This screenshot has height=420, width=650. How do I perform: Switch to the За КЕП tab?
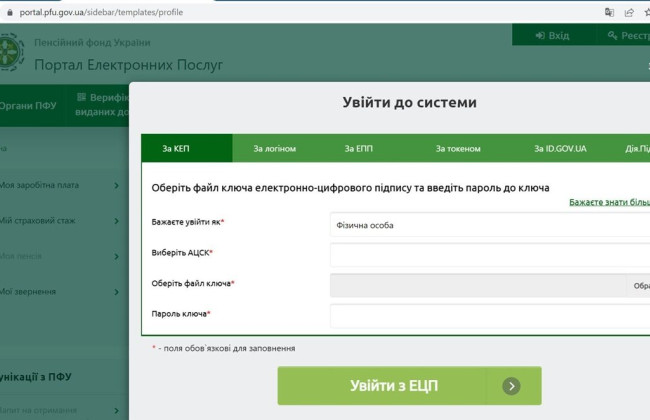(x=187, y=148)
